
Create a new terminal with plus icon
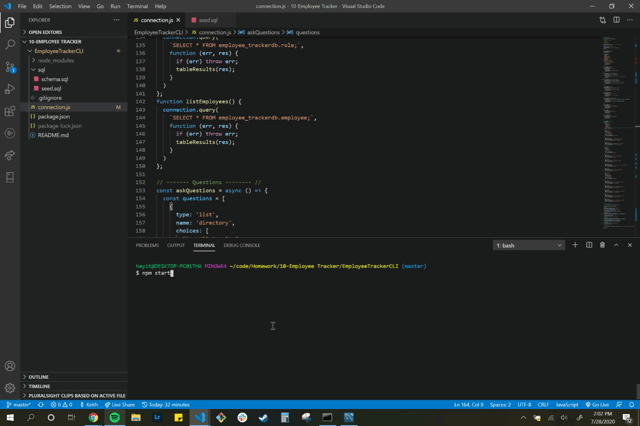[575, 245]
